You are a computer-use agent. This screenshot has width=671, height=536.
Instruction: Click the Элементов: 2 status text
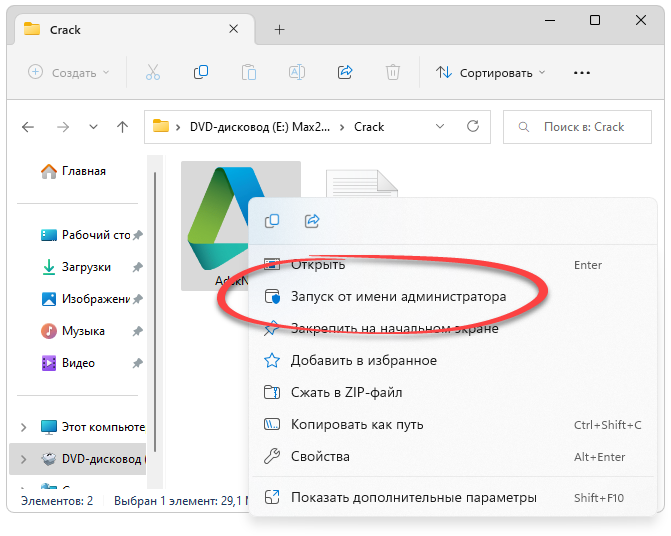click(x=57, y=500)
